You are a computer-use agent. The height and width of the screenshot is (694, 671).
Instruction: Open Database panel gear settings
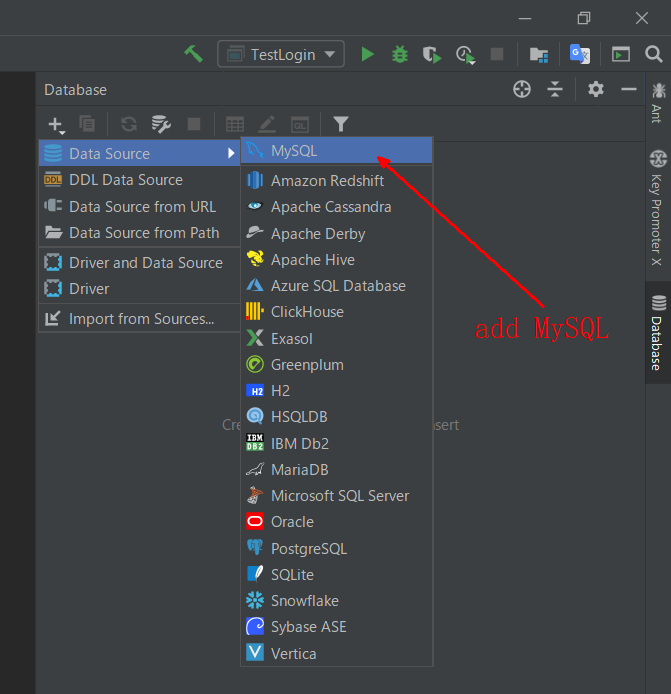coord(596,89)
